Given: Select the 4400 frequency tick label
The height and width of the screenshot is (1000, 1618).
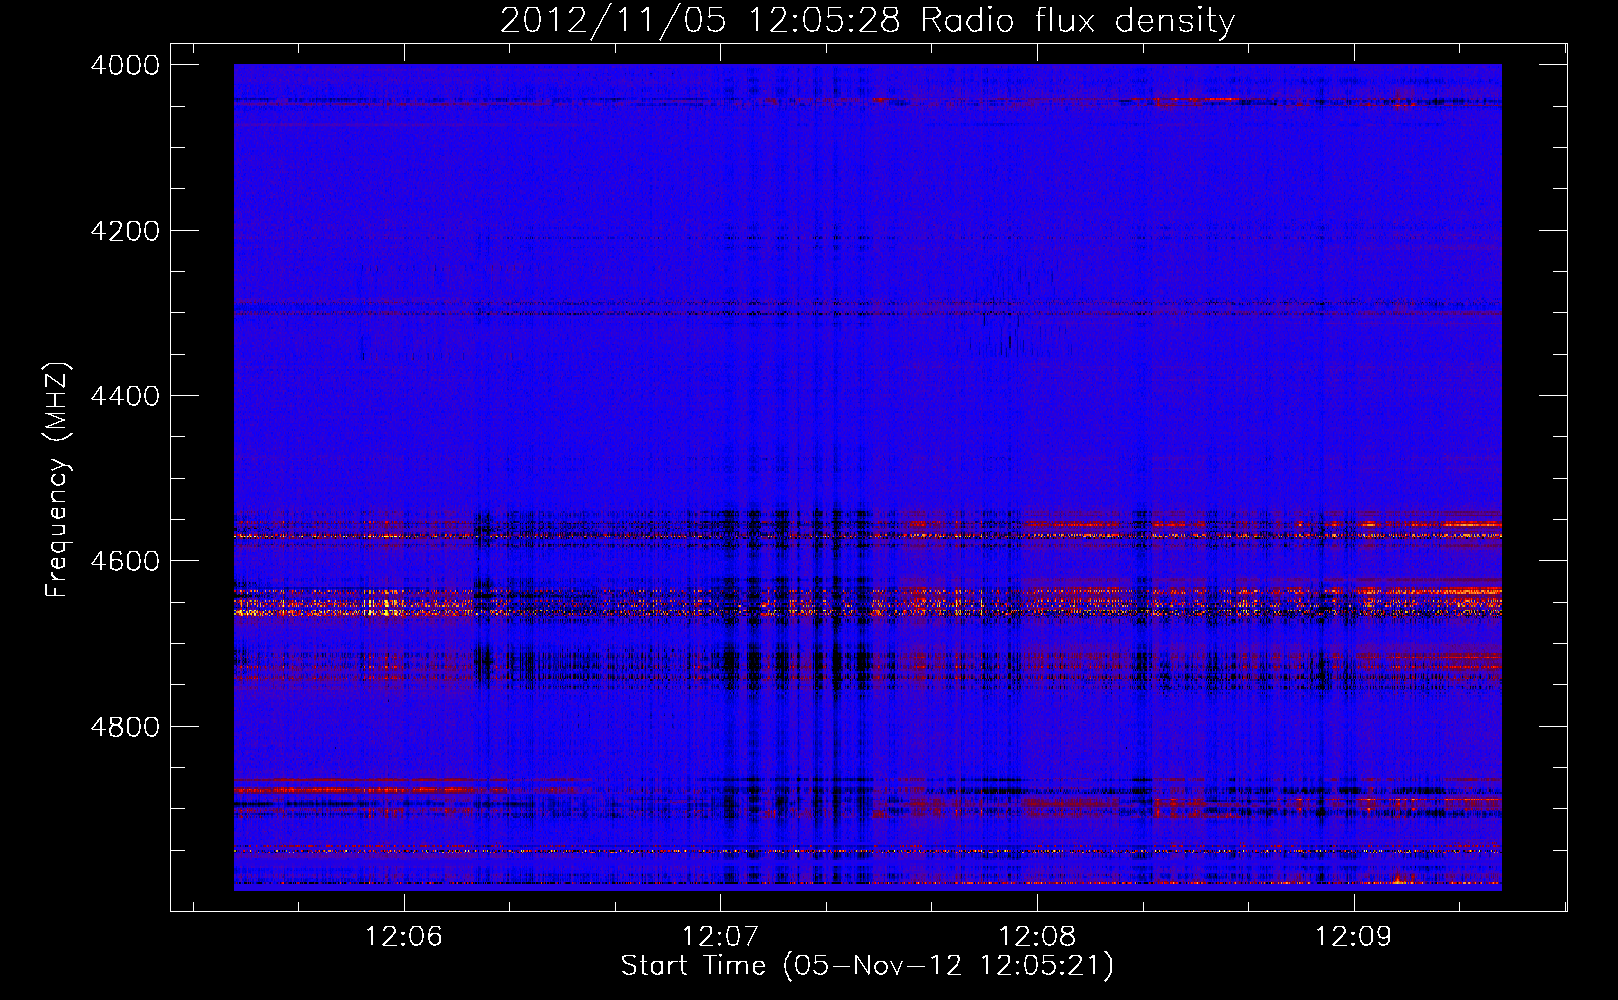Looking at the screenshot, I should pos(125,396).
